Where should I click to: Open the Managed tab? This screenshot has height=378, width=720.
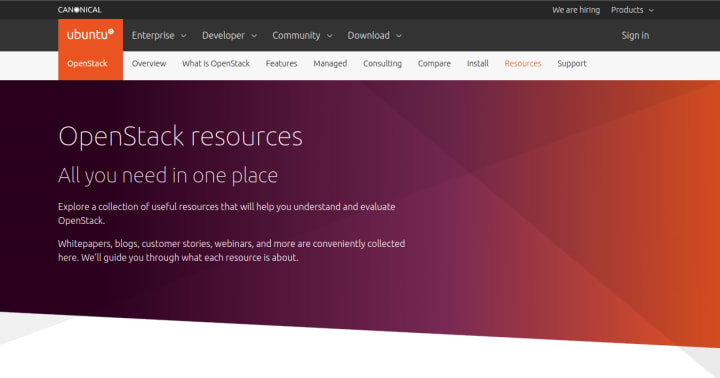click(330, 63)
